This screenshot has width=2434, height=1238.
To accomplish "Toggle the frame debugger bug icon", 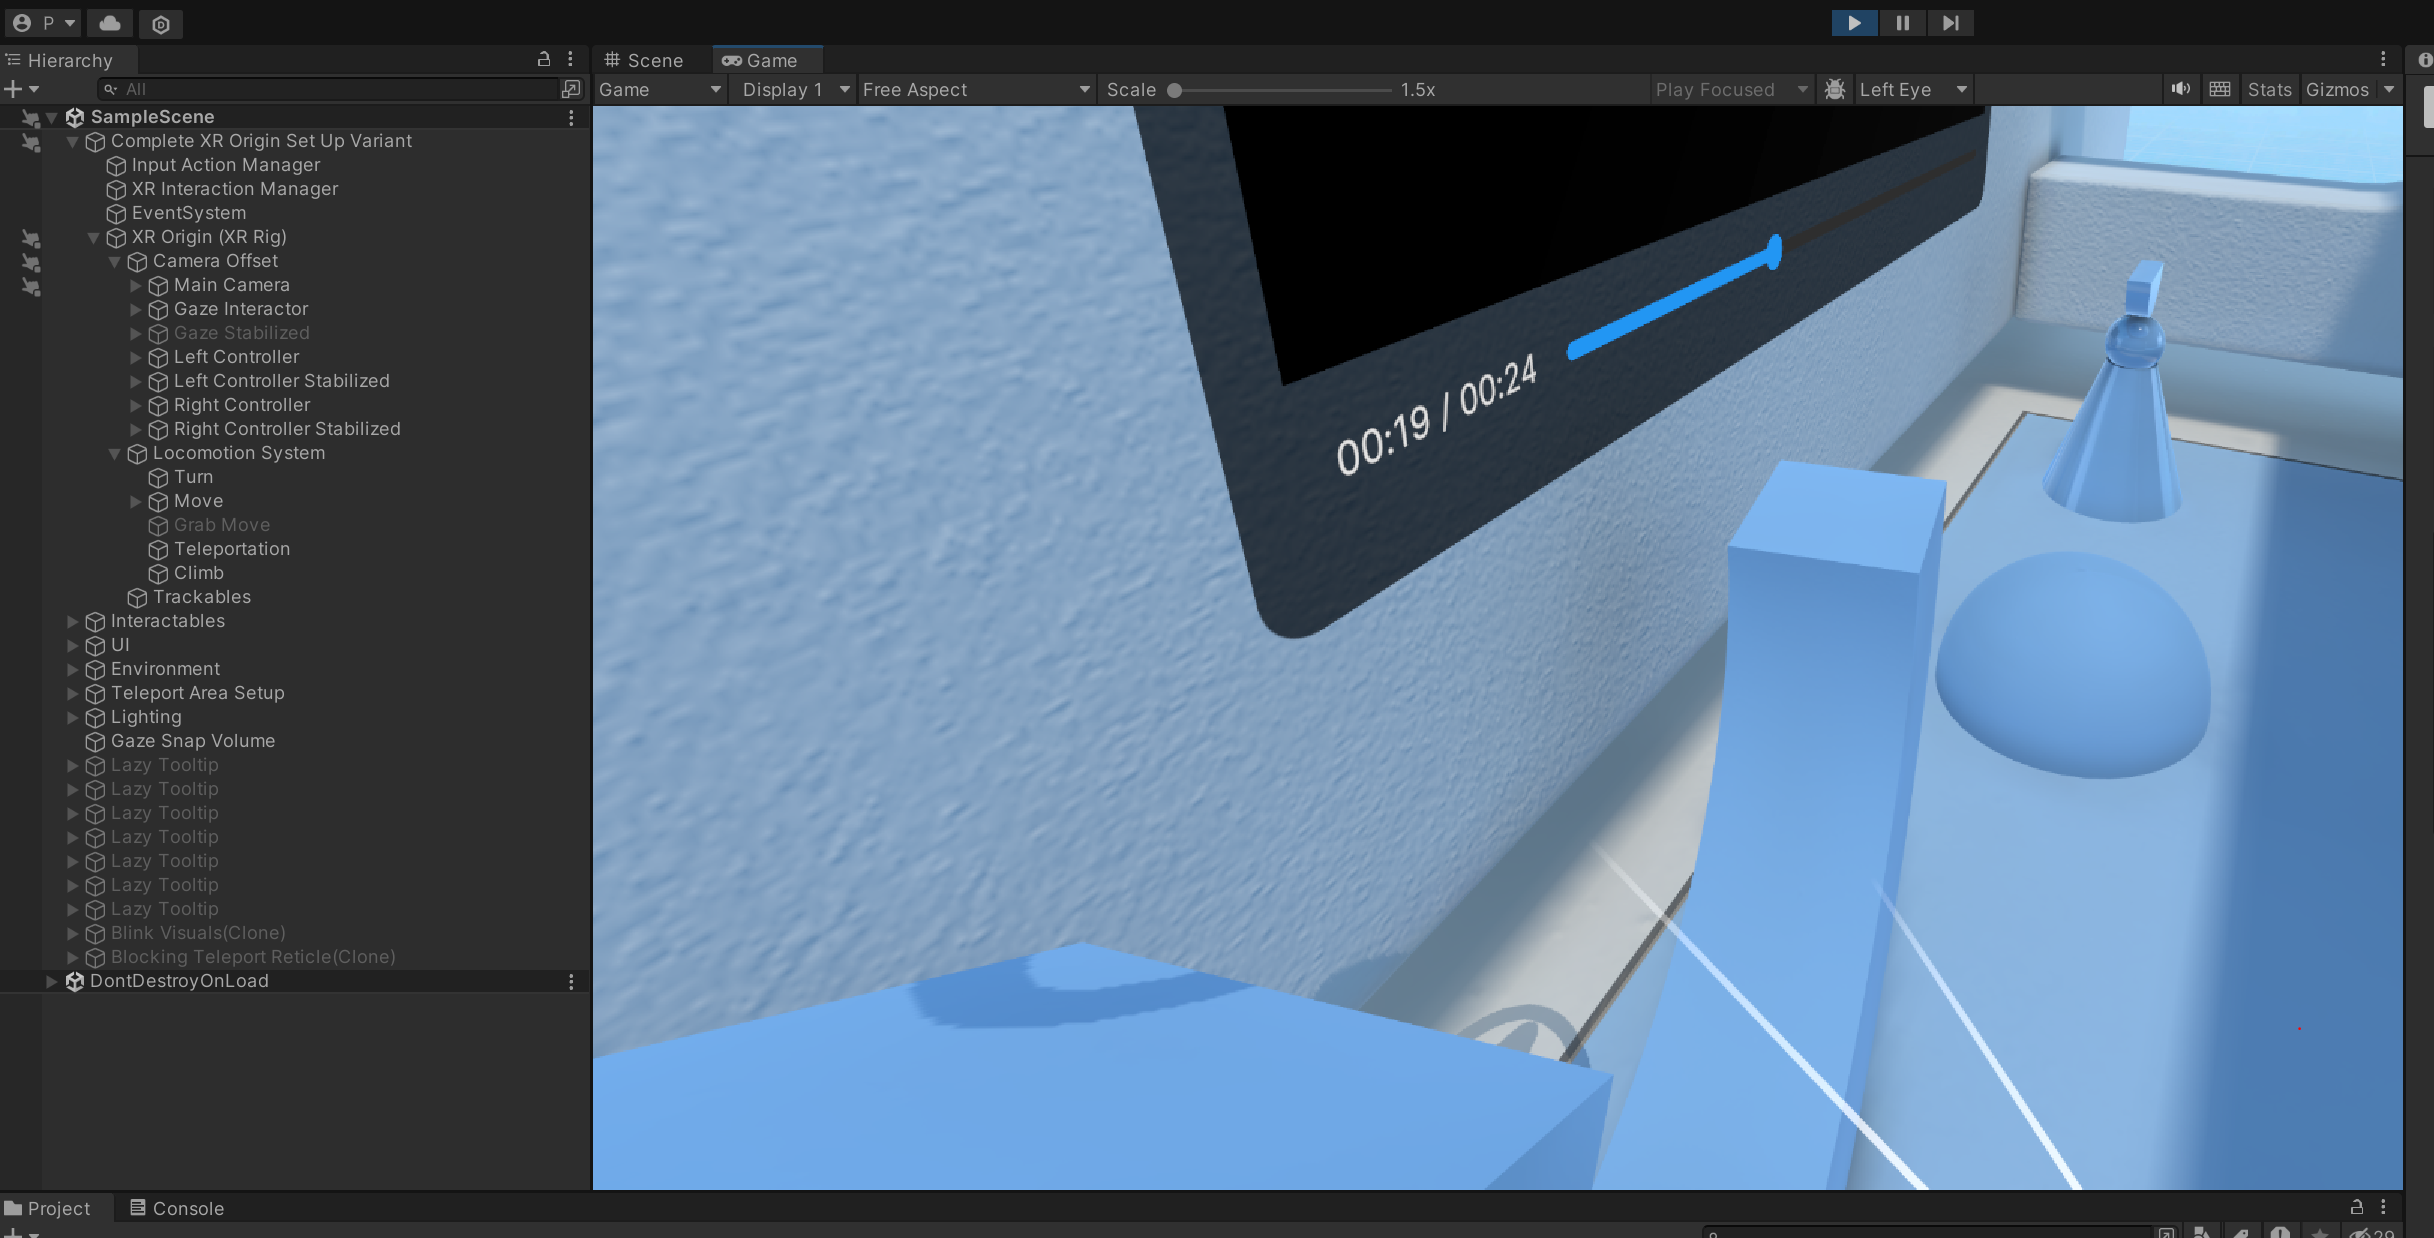I will tap(1835, 89).
